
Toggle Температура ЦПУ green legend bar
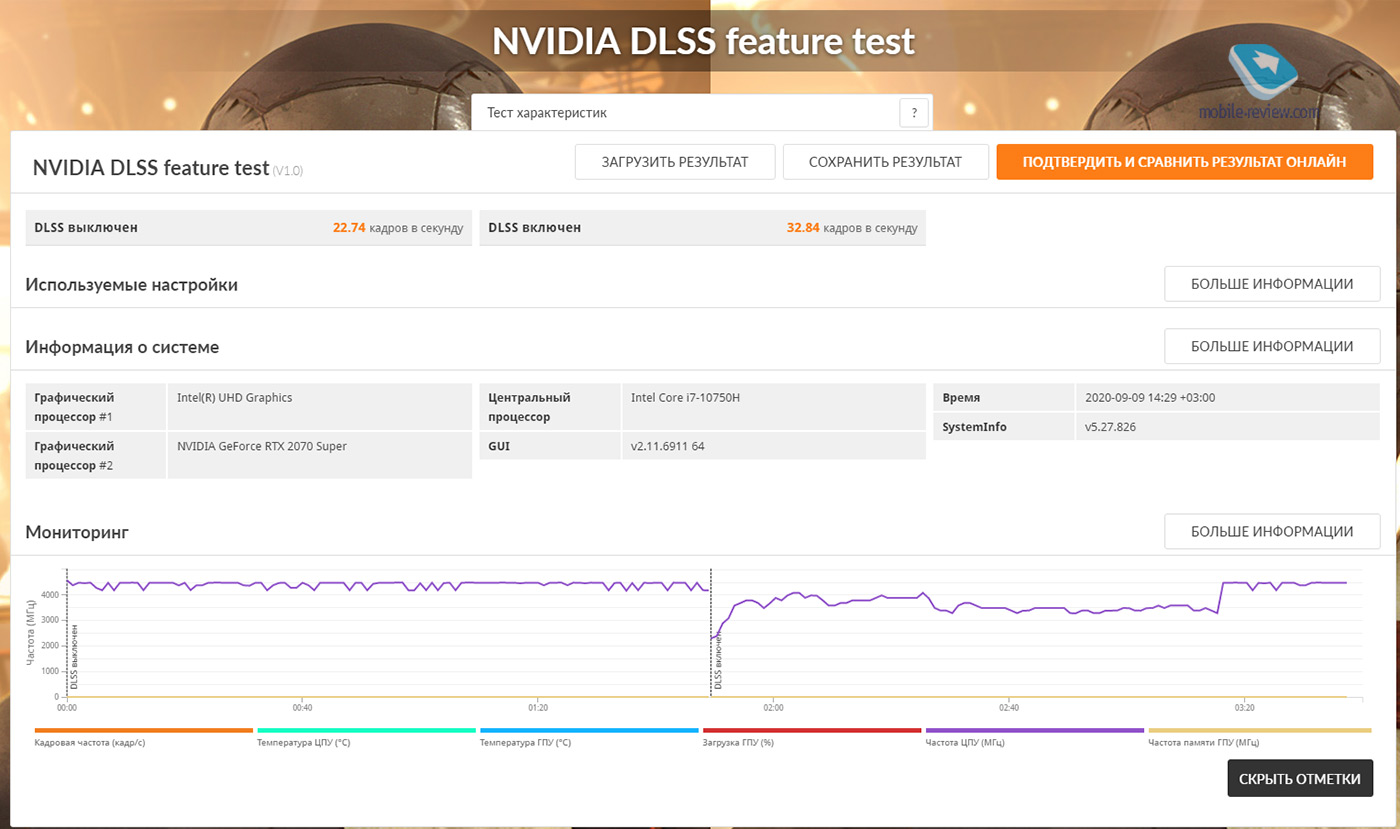(366, 731)
